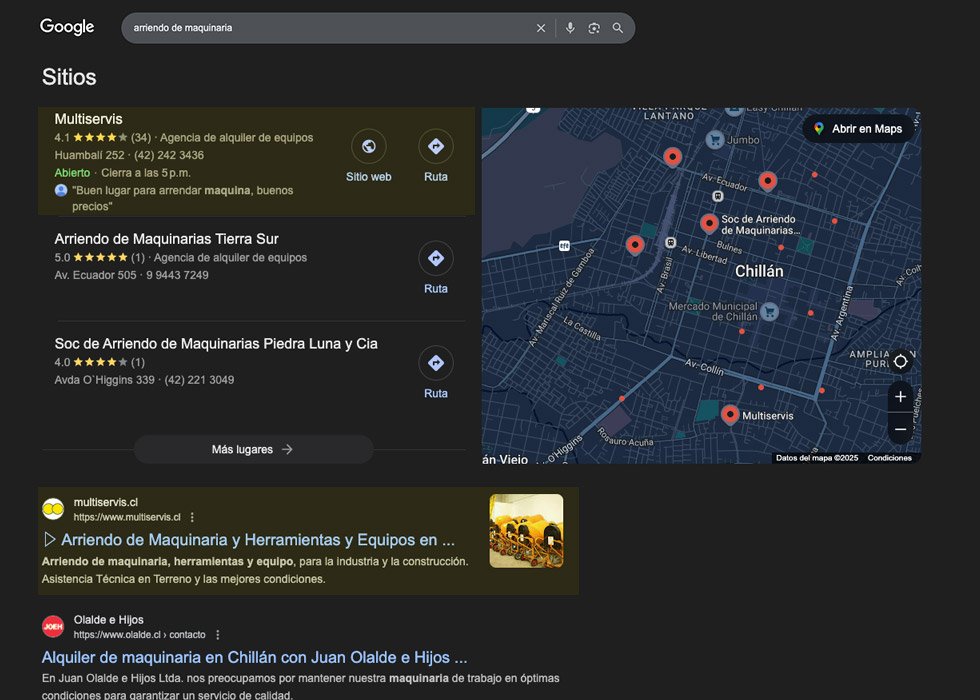The height and width of the screenshot is (700, 980).
Task: Open options menu for multiservis.cl result
Action: [x=193, y=517]
